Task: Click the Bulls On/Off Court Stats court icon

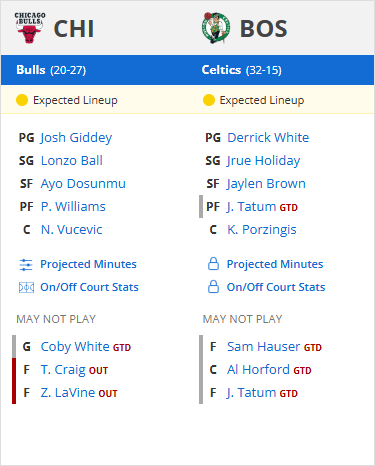Action: click(x=26, y=287)
